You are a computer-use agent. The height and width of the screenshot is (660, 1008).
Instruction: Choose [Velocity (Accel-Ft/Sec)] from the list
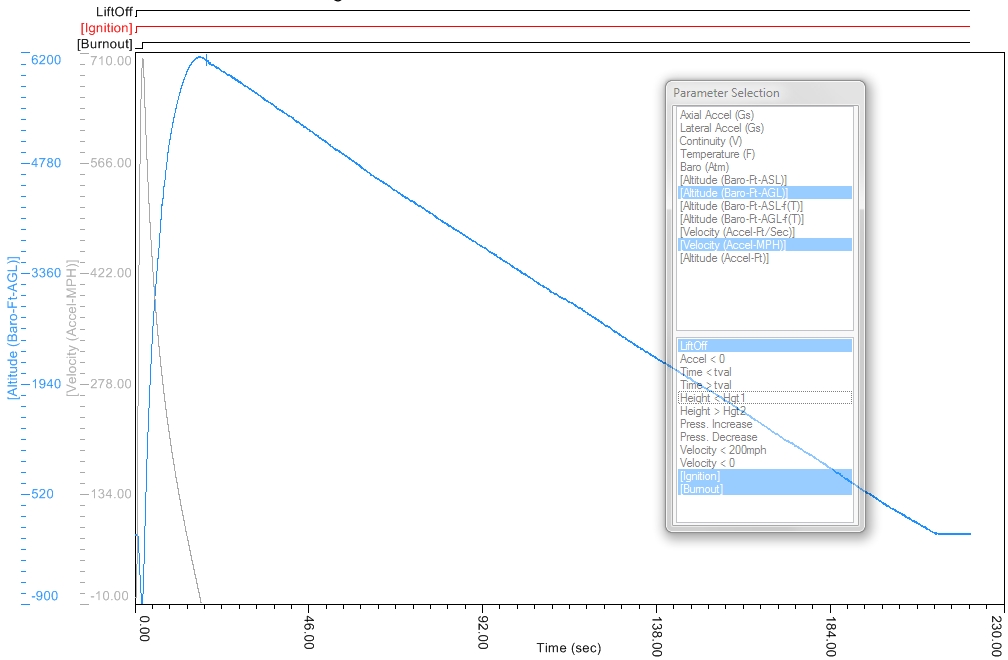pyautogui.click(x=764, y=232)
